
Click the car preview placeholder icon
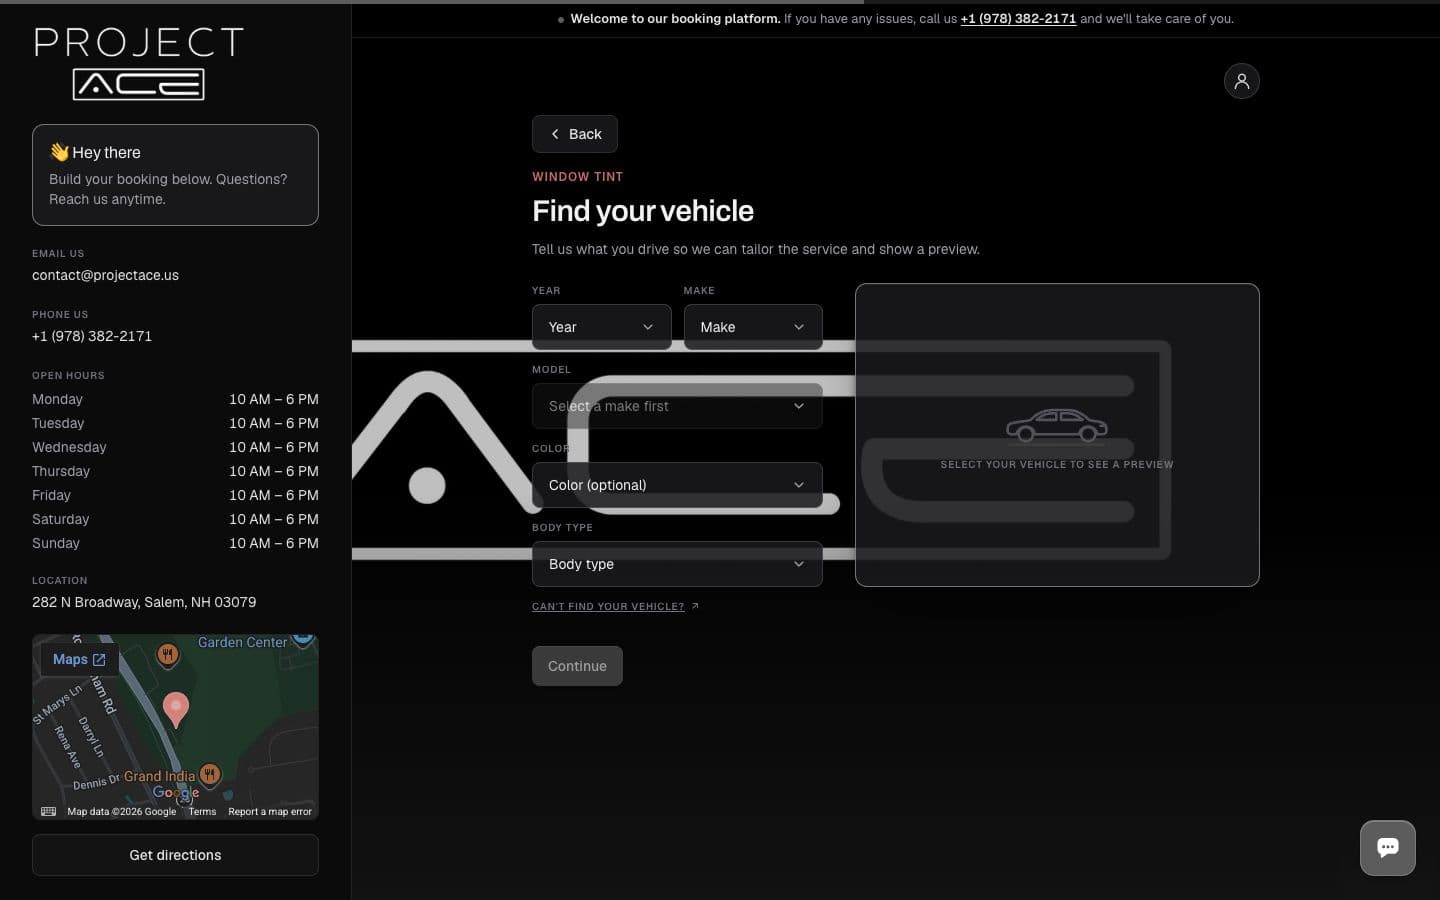tap(1057, 425)
